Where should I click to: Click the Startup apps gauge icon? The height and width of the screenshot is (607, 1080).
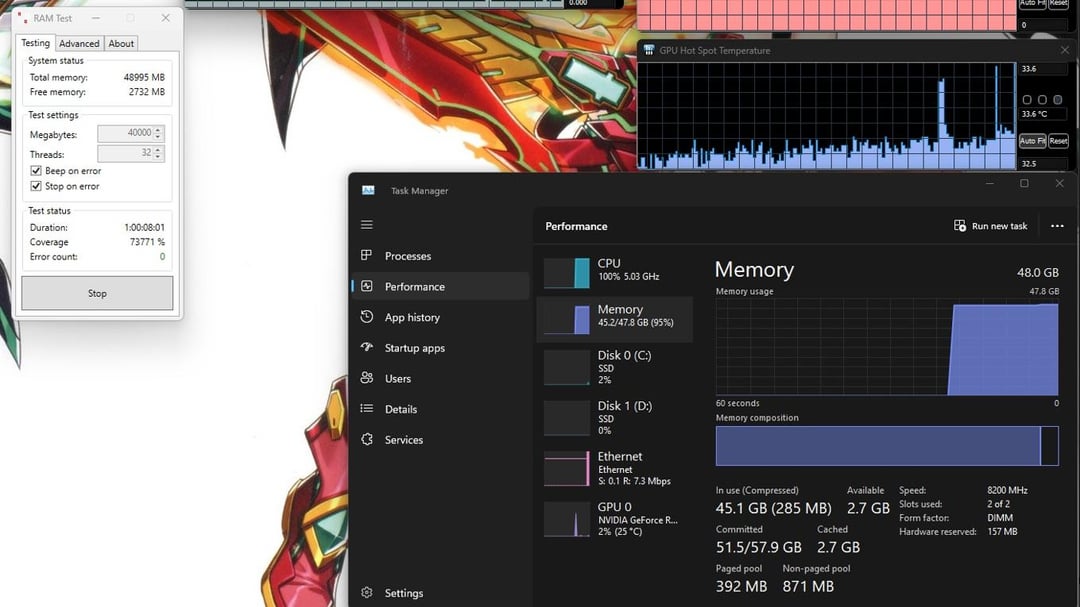[x=366, y=347]
